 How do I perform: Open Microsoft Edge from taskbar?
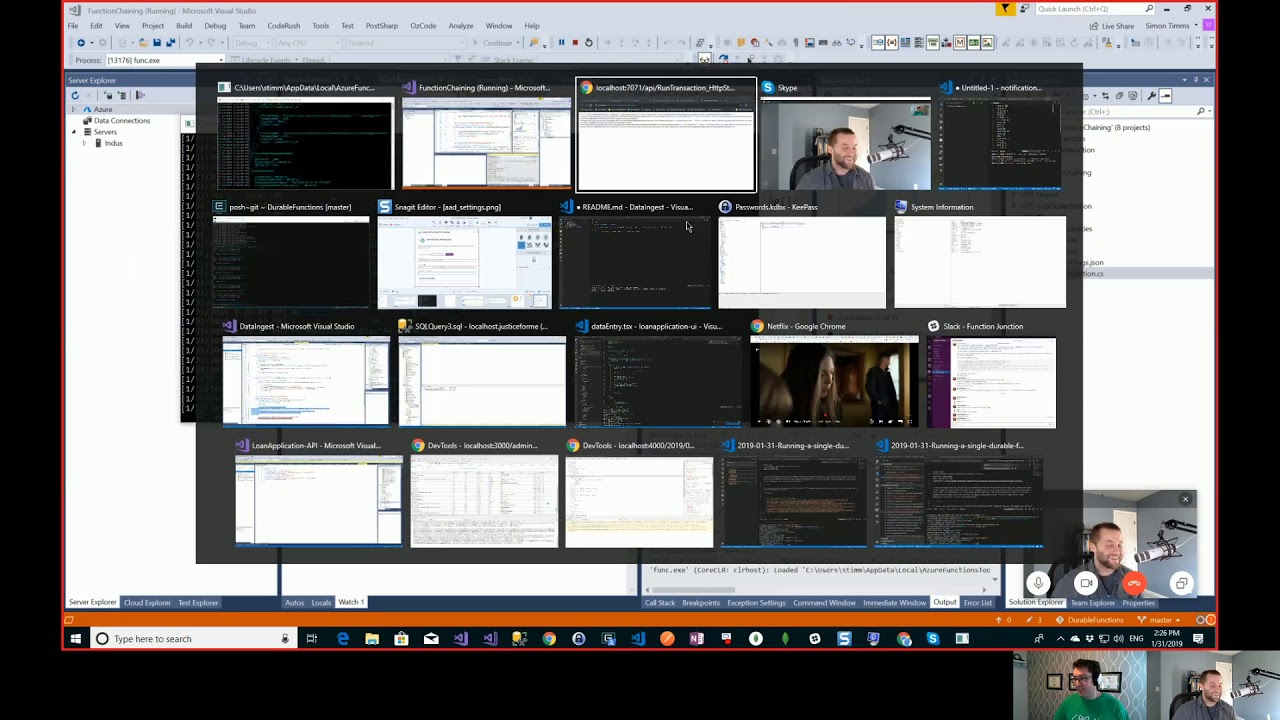342,638
